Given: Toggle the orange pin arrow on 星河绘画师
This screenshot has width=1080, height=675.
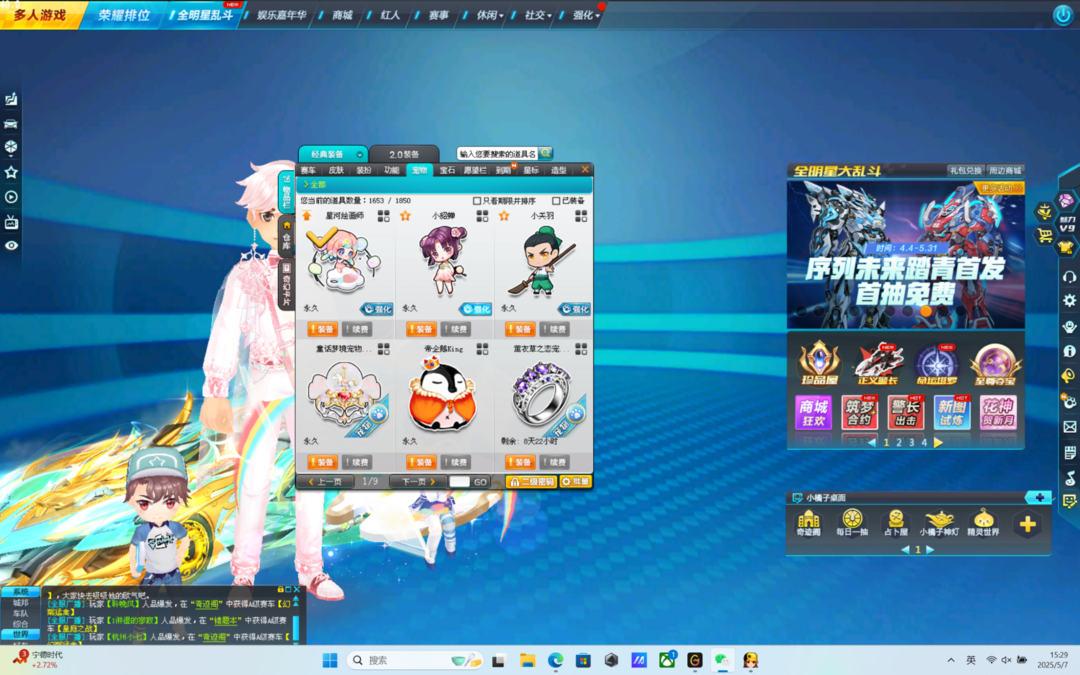Looking at the screenshot, I should click(x=307, y=216).
